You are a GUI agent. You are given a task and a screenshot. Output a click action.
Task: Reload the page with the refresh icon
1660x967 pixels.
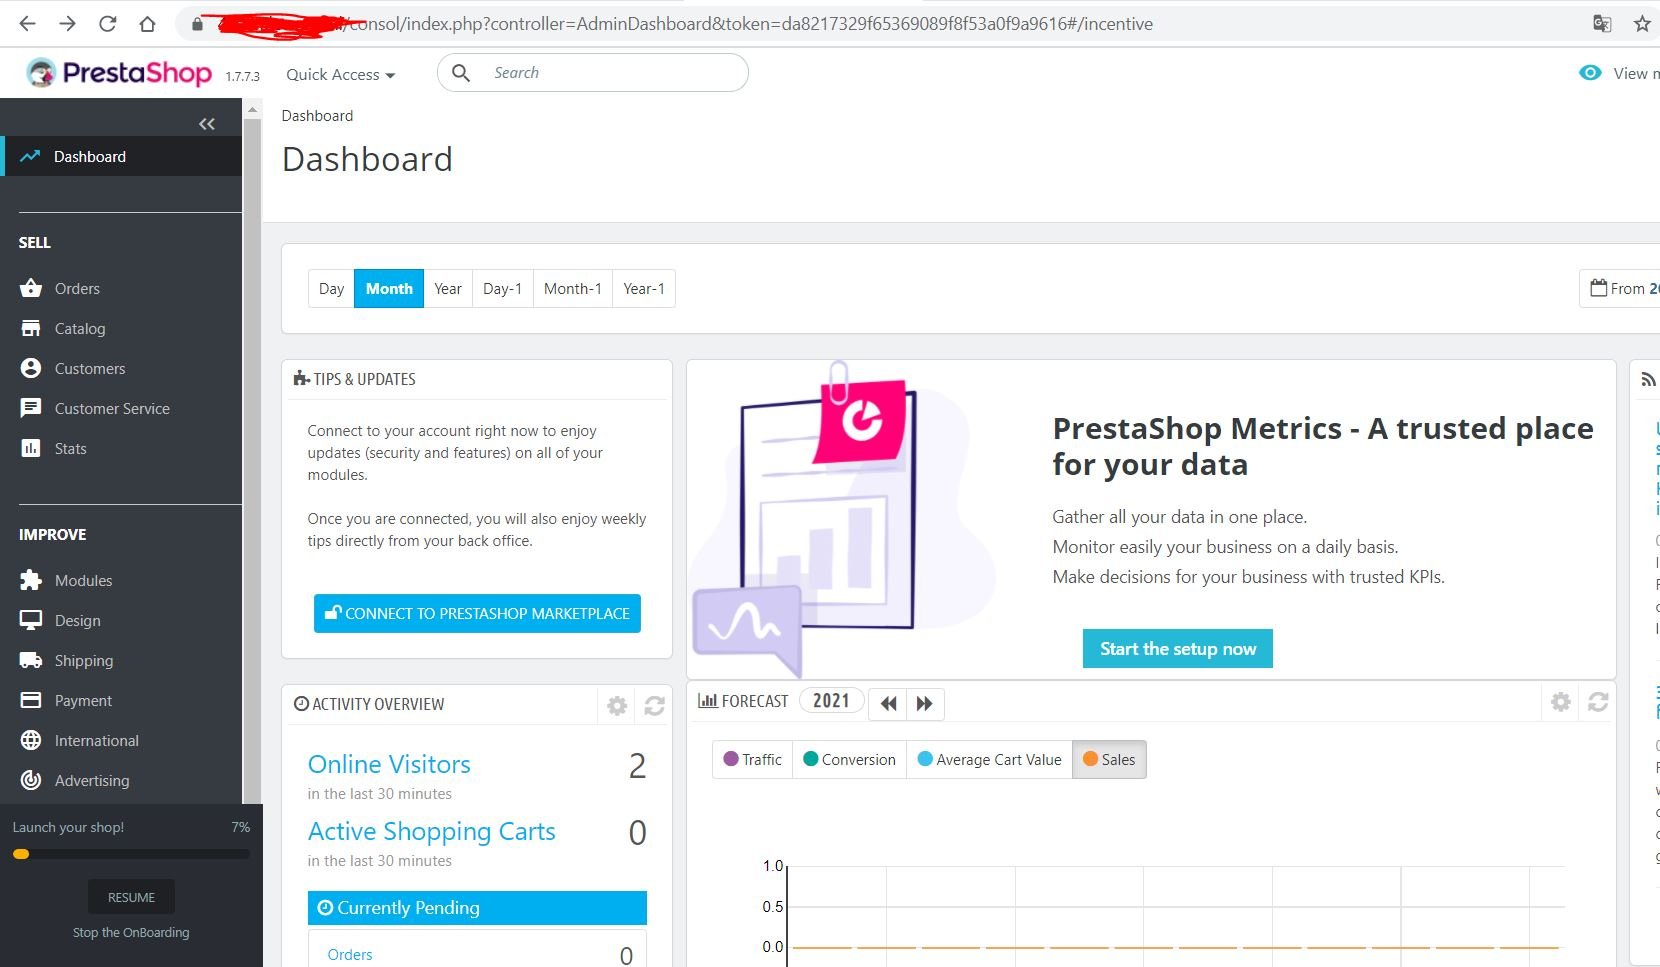pyautogui.click(x=108, y=23)
